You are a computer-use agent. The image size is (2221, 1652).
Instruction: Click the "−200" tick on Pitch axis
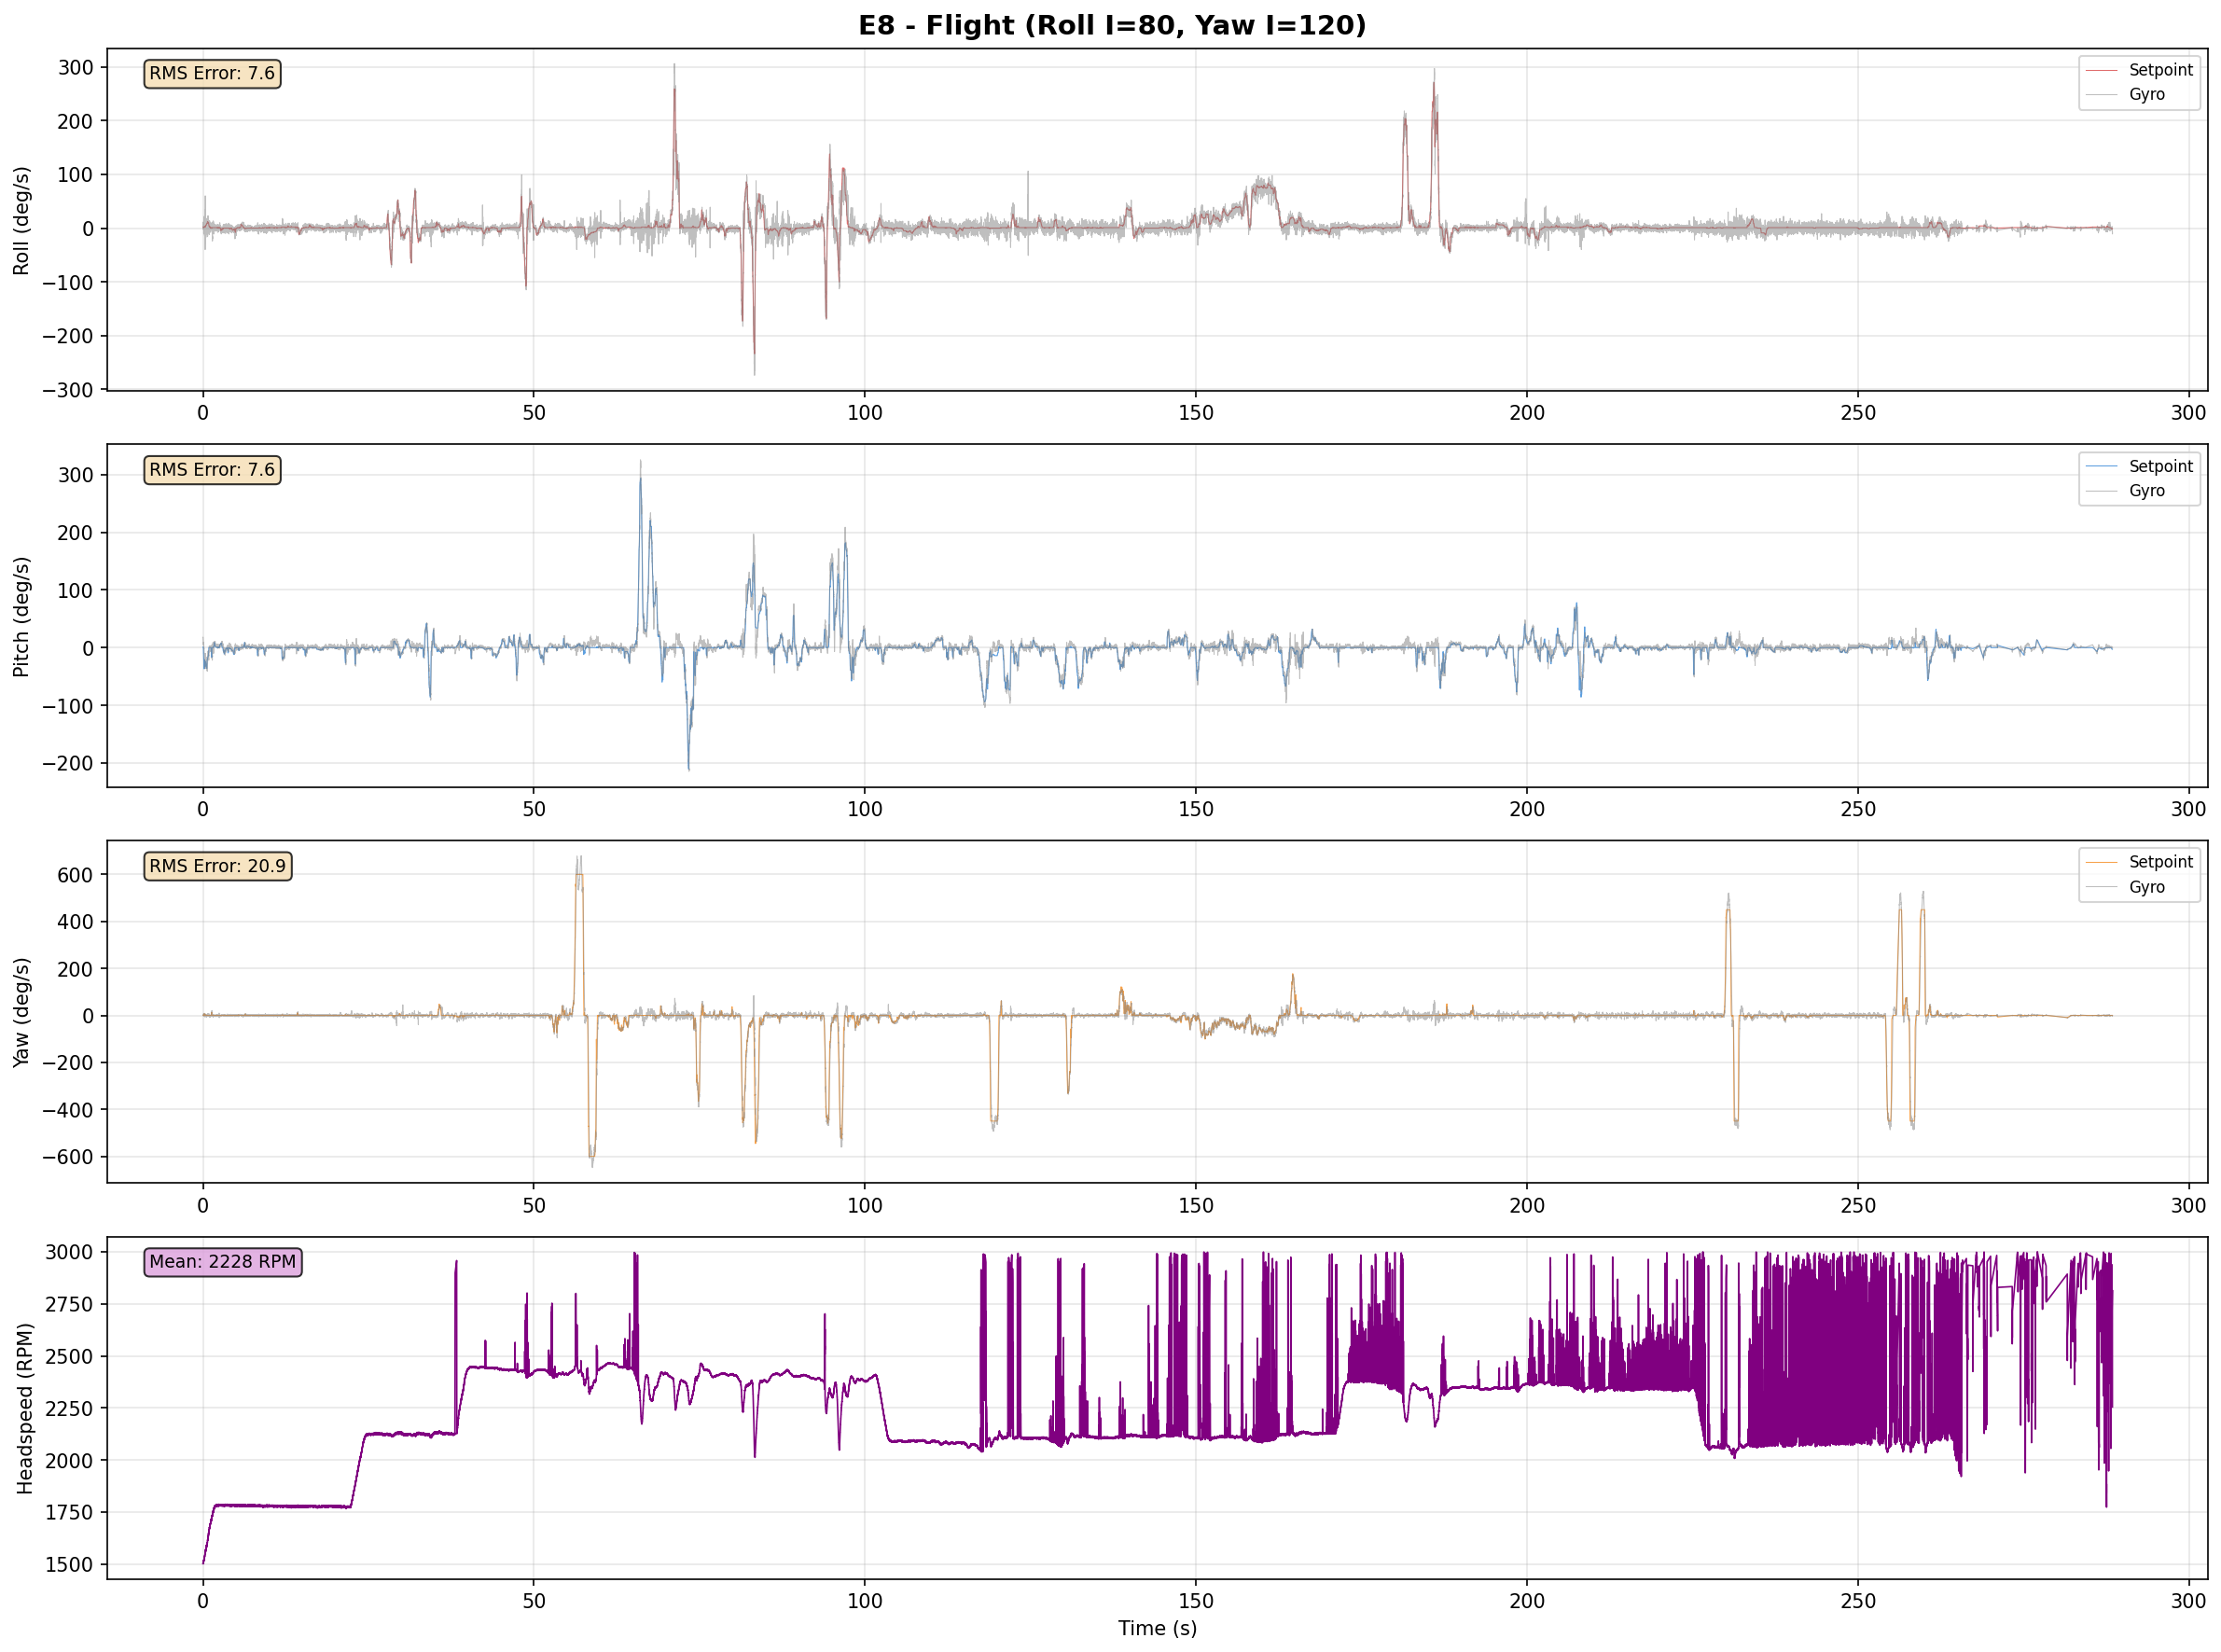68,763
